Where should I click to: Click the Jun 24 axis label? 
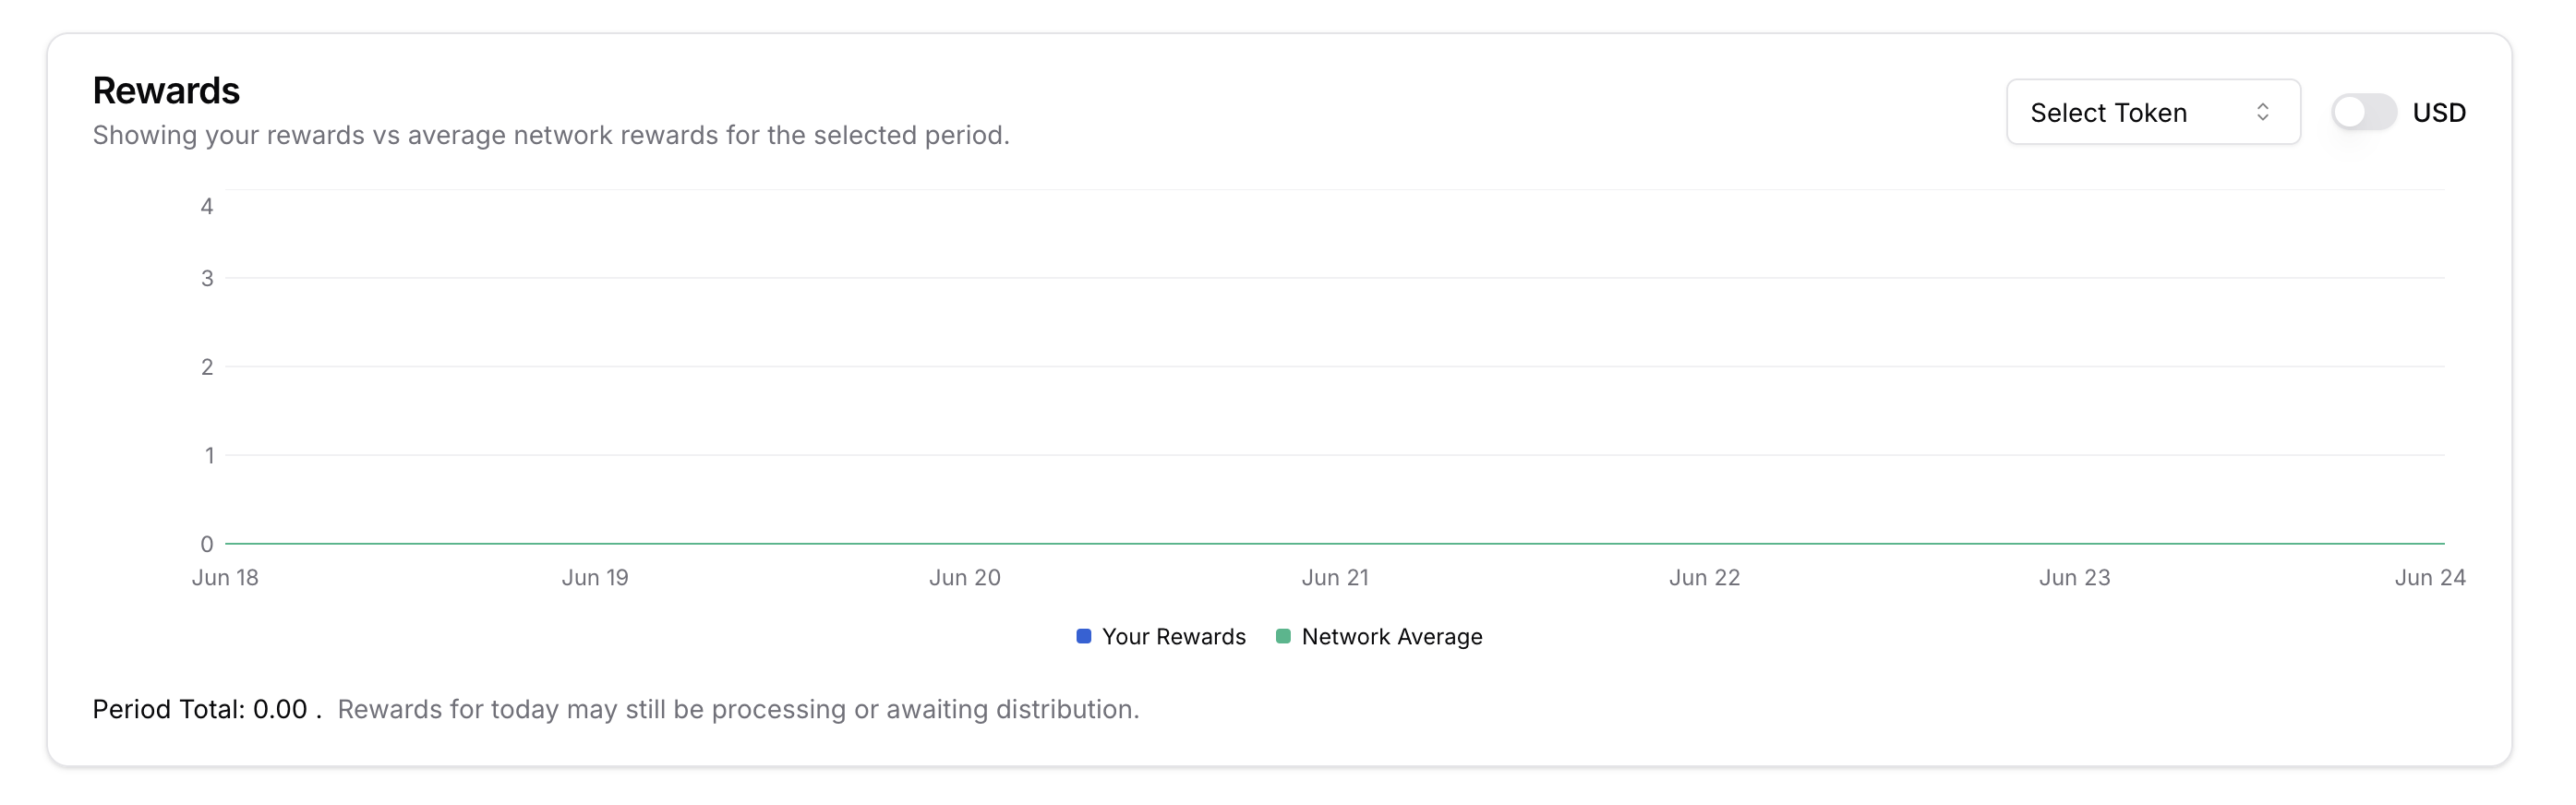point(2430,577)
